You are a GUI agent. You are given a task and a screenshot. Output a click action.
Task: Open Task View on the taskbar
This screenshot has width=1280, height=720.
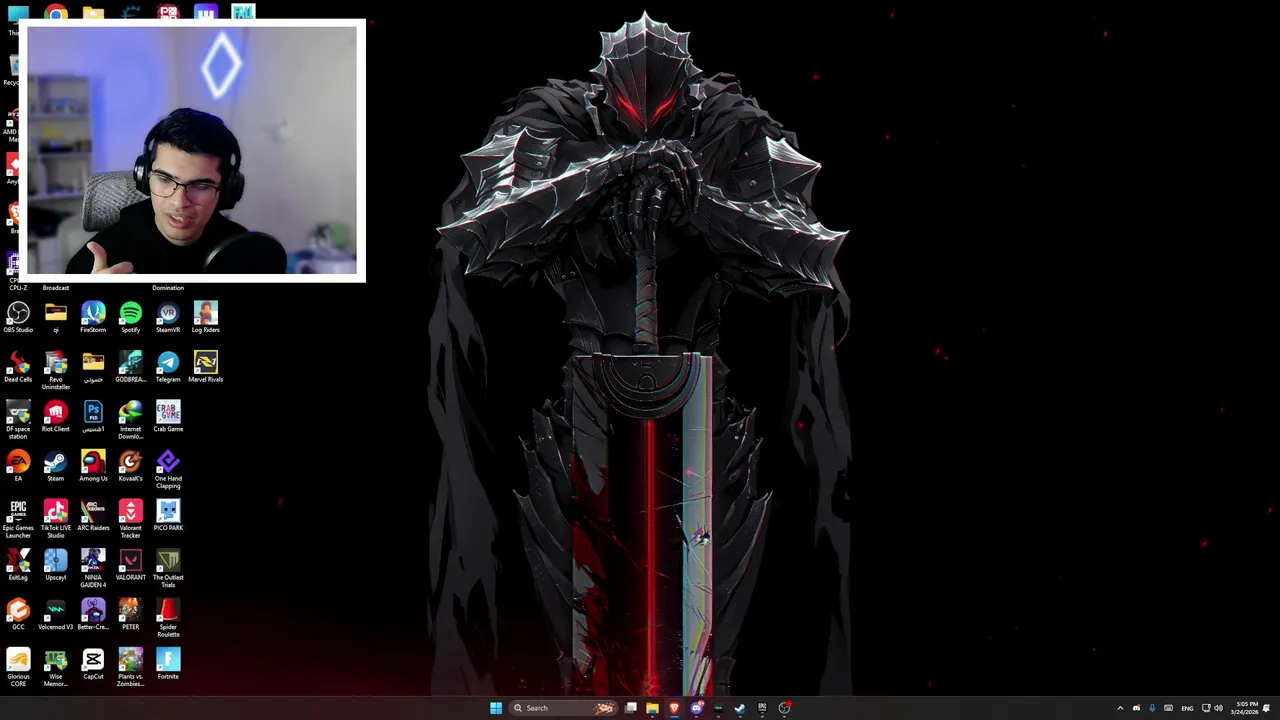631,708
